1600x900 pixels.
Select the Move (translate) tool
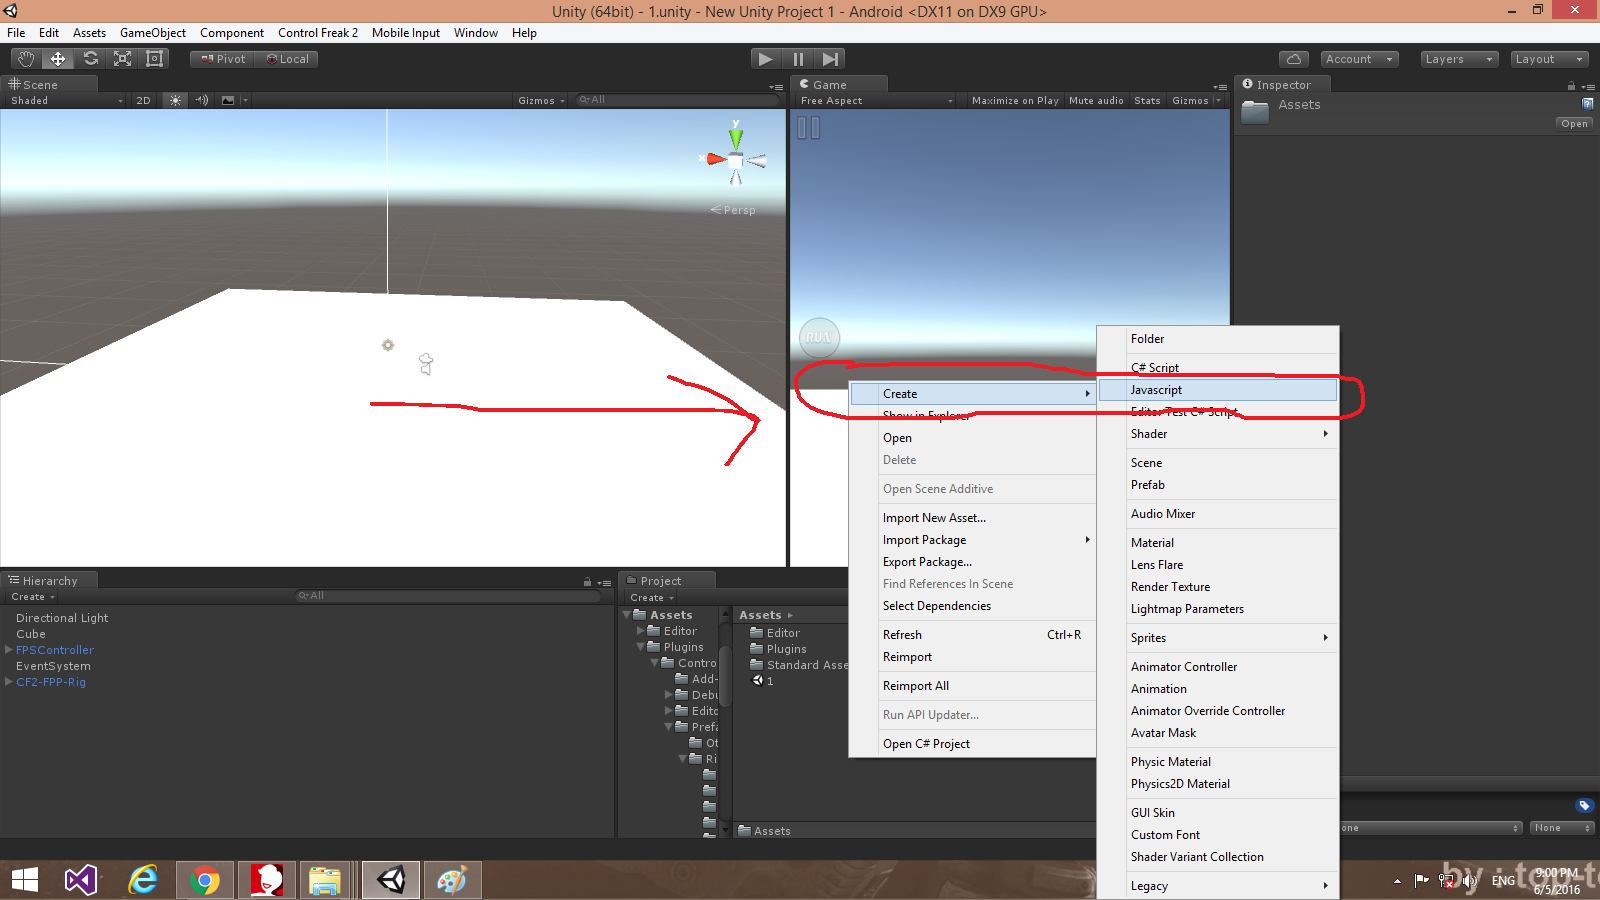pyautogui.click(x=58, y=59)
